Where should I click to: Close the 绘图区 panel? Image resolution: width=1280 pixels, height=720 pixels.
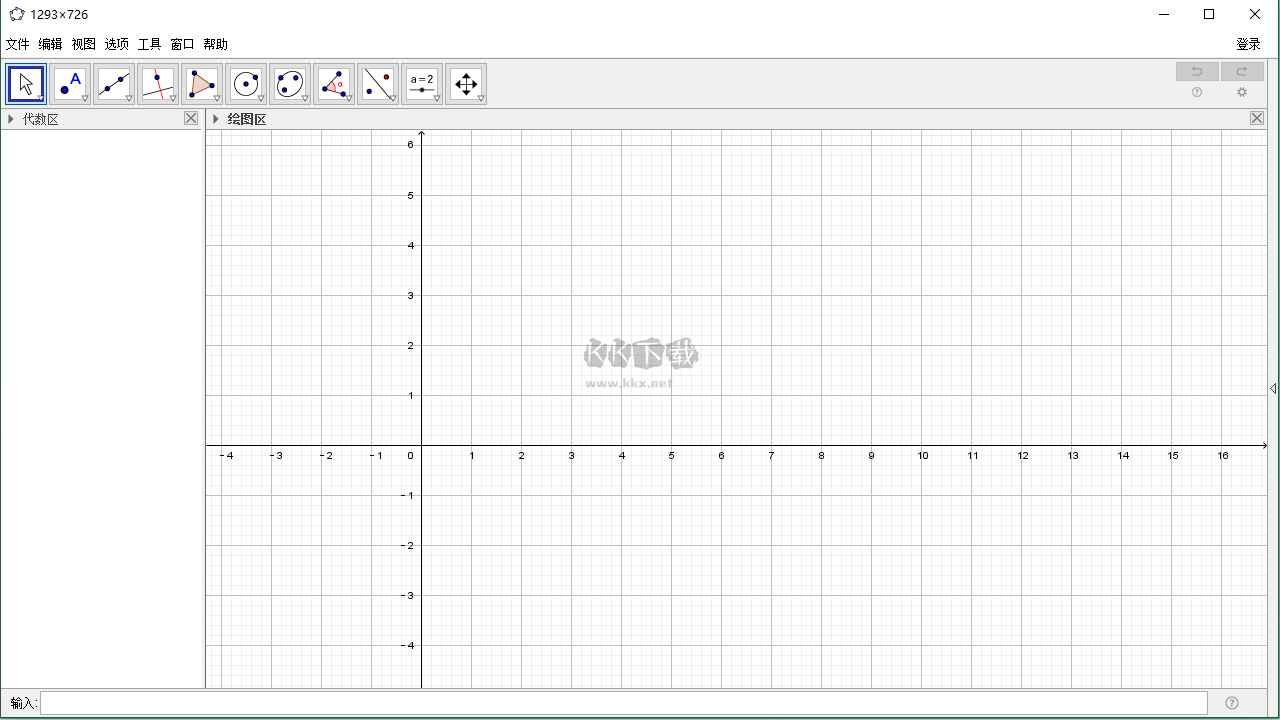pyautogui.click(x=1256, y=118)
